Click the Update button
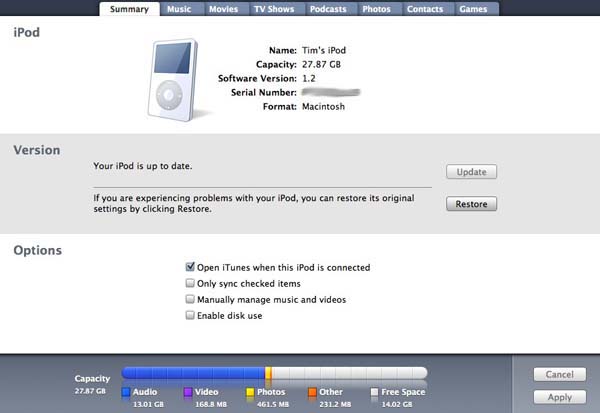This screenshot has width=600, height=413. tap(471, 172)
